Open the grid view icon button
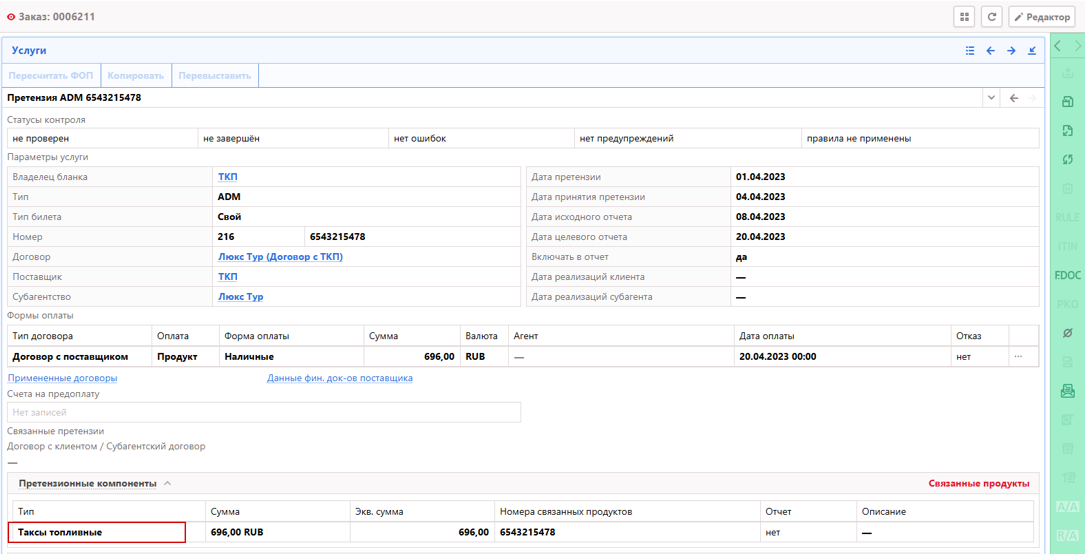 click(x=964, y=17)
